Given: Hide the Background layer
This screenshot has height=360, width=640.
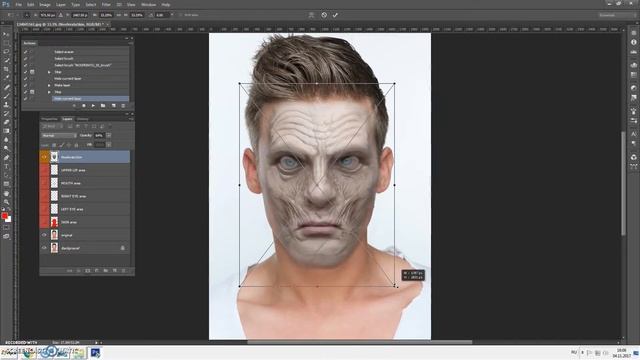Looking at the screenshot, I should point(44,248).
